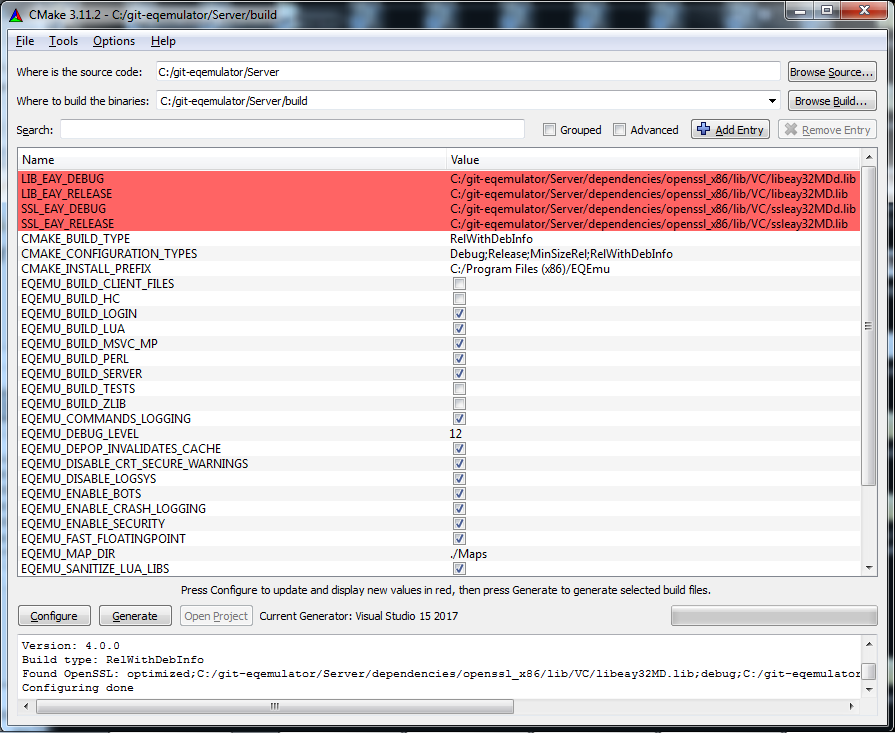Select the SSL_EAY_DEBUG entry

(x=439, y=208)
